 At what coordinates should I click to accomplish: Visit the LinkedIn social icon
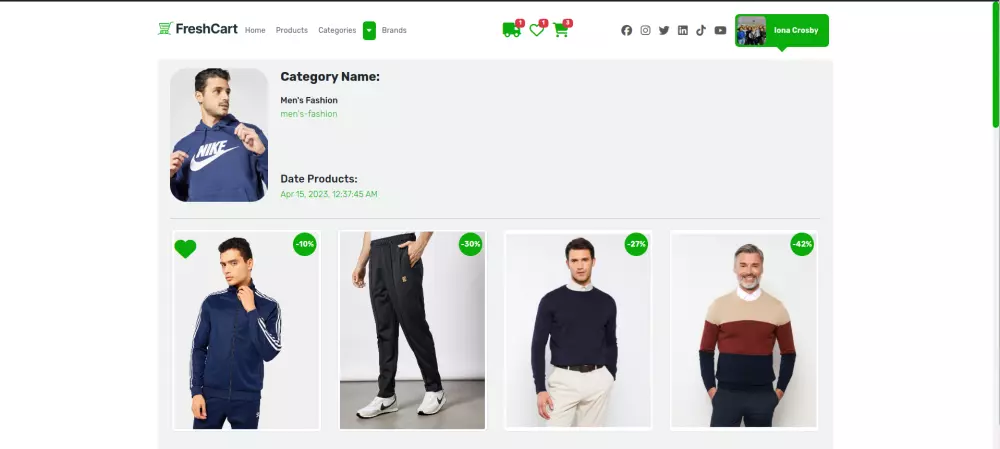(x=682, y=31)
